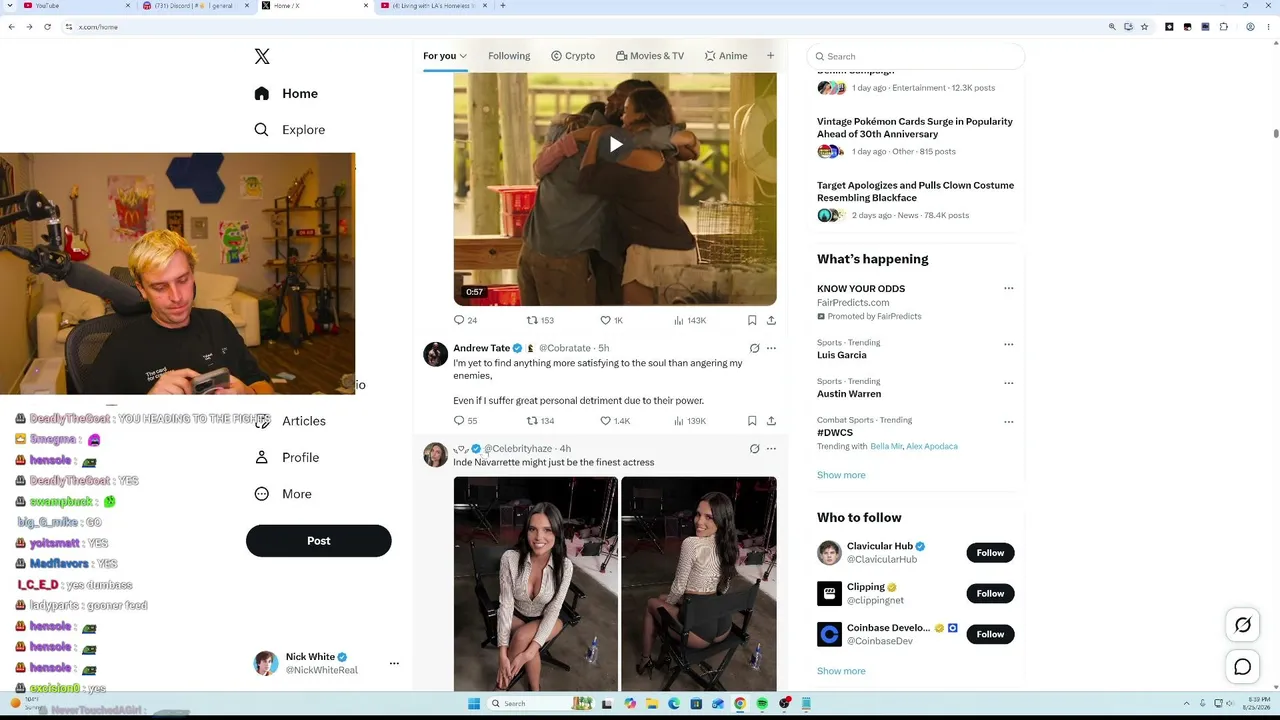
Task: Open Spotify from the taskbar
Action: pyautogui.click(x=762, y=704)
